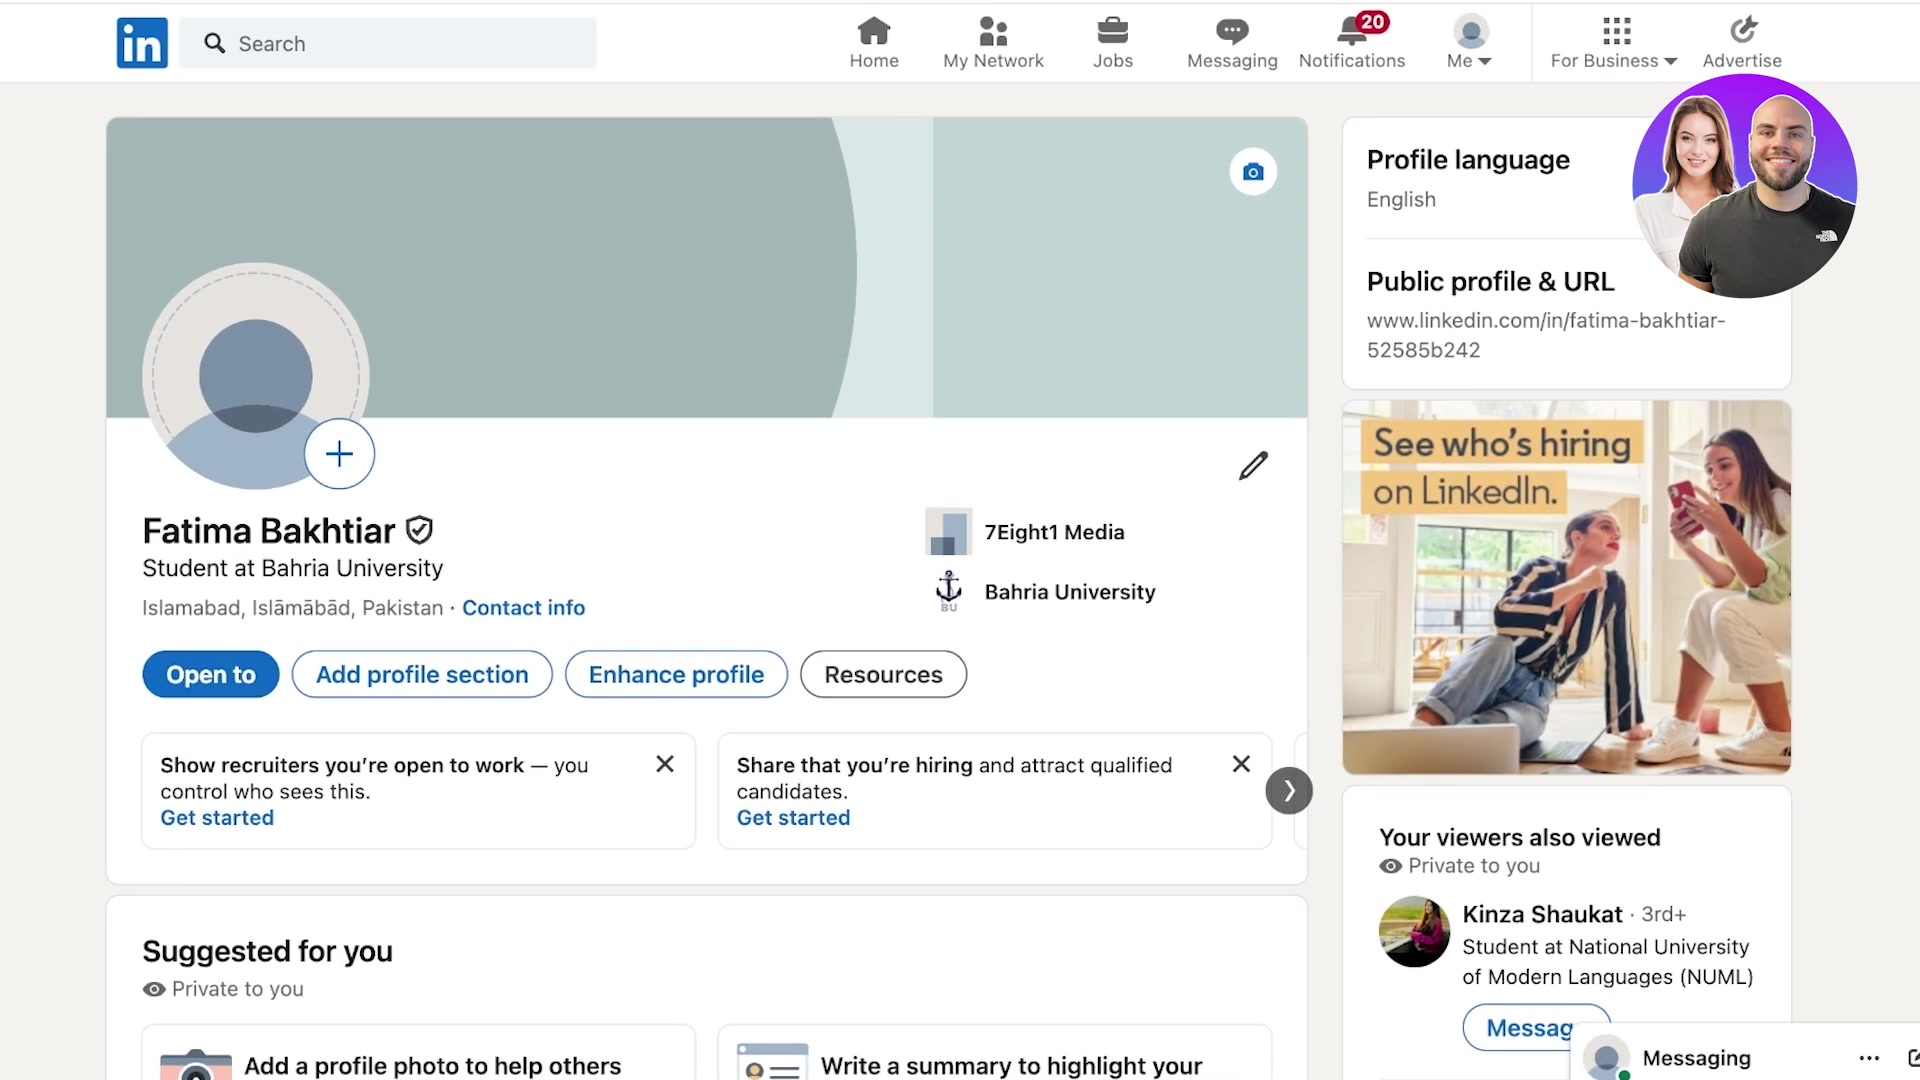Click the pencil icon to edit intro

pyautogui.click(x=1253, y=466)
